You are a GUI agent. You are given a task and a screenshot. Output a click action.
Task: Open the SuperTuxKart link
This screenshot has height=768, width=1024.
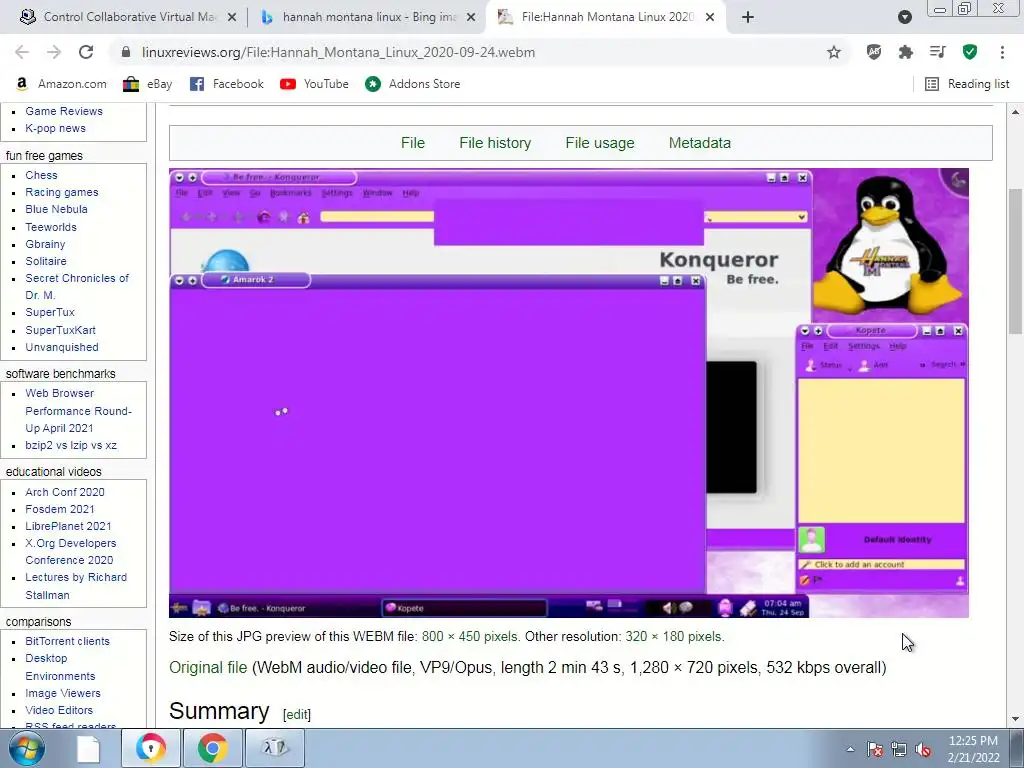[60, 330]
